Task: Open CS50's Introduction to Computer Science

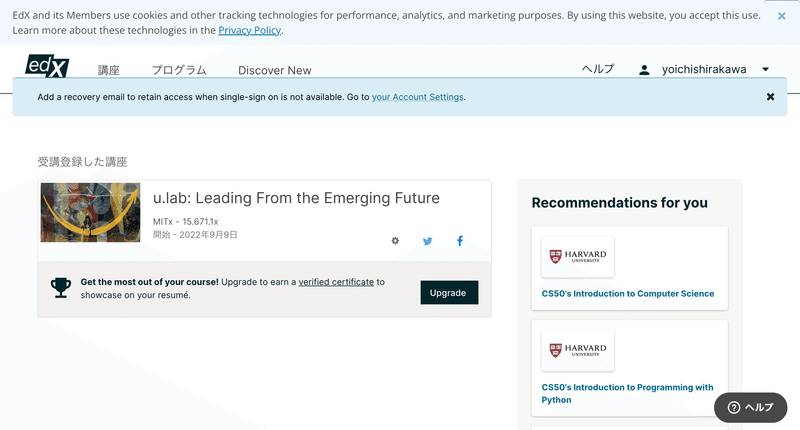Action: point(628,294)
